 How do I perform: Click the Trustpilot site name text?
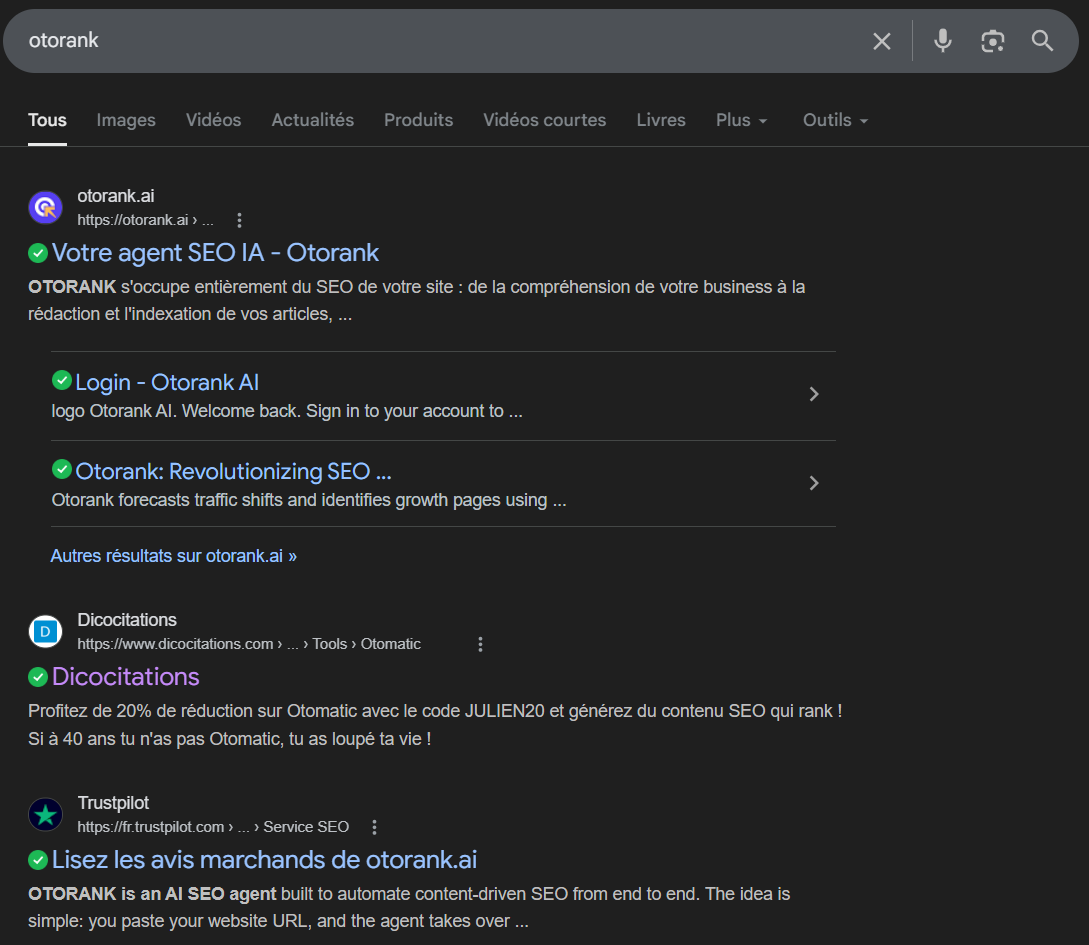tap(113, 803)
